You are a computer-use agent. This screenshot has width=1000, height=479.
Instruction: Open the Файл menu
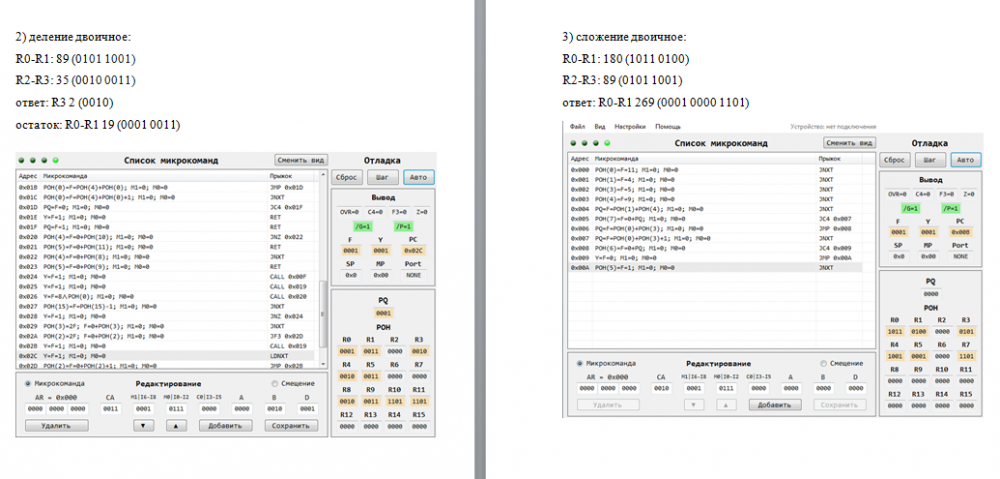coord(577,127)
